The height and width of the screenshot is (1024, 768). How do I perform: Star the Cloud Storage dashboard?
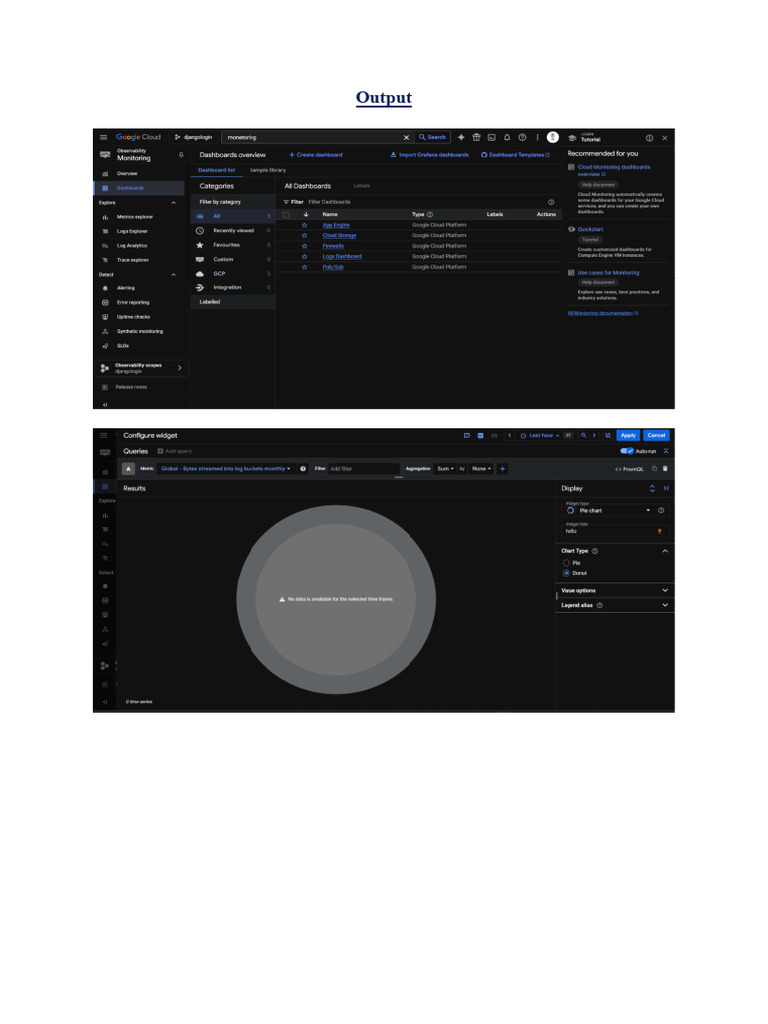point(304,235)
